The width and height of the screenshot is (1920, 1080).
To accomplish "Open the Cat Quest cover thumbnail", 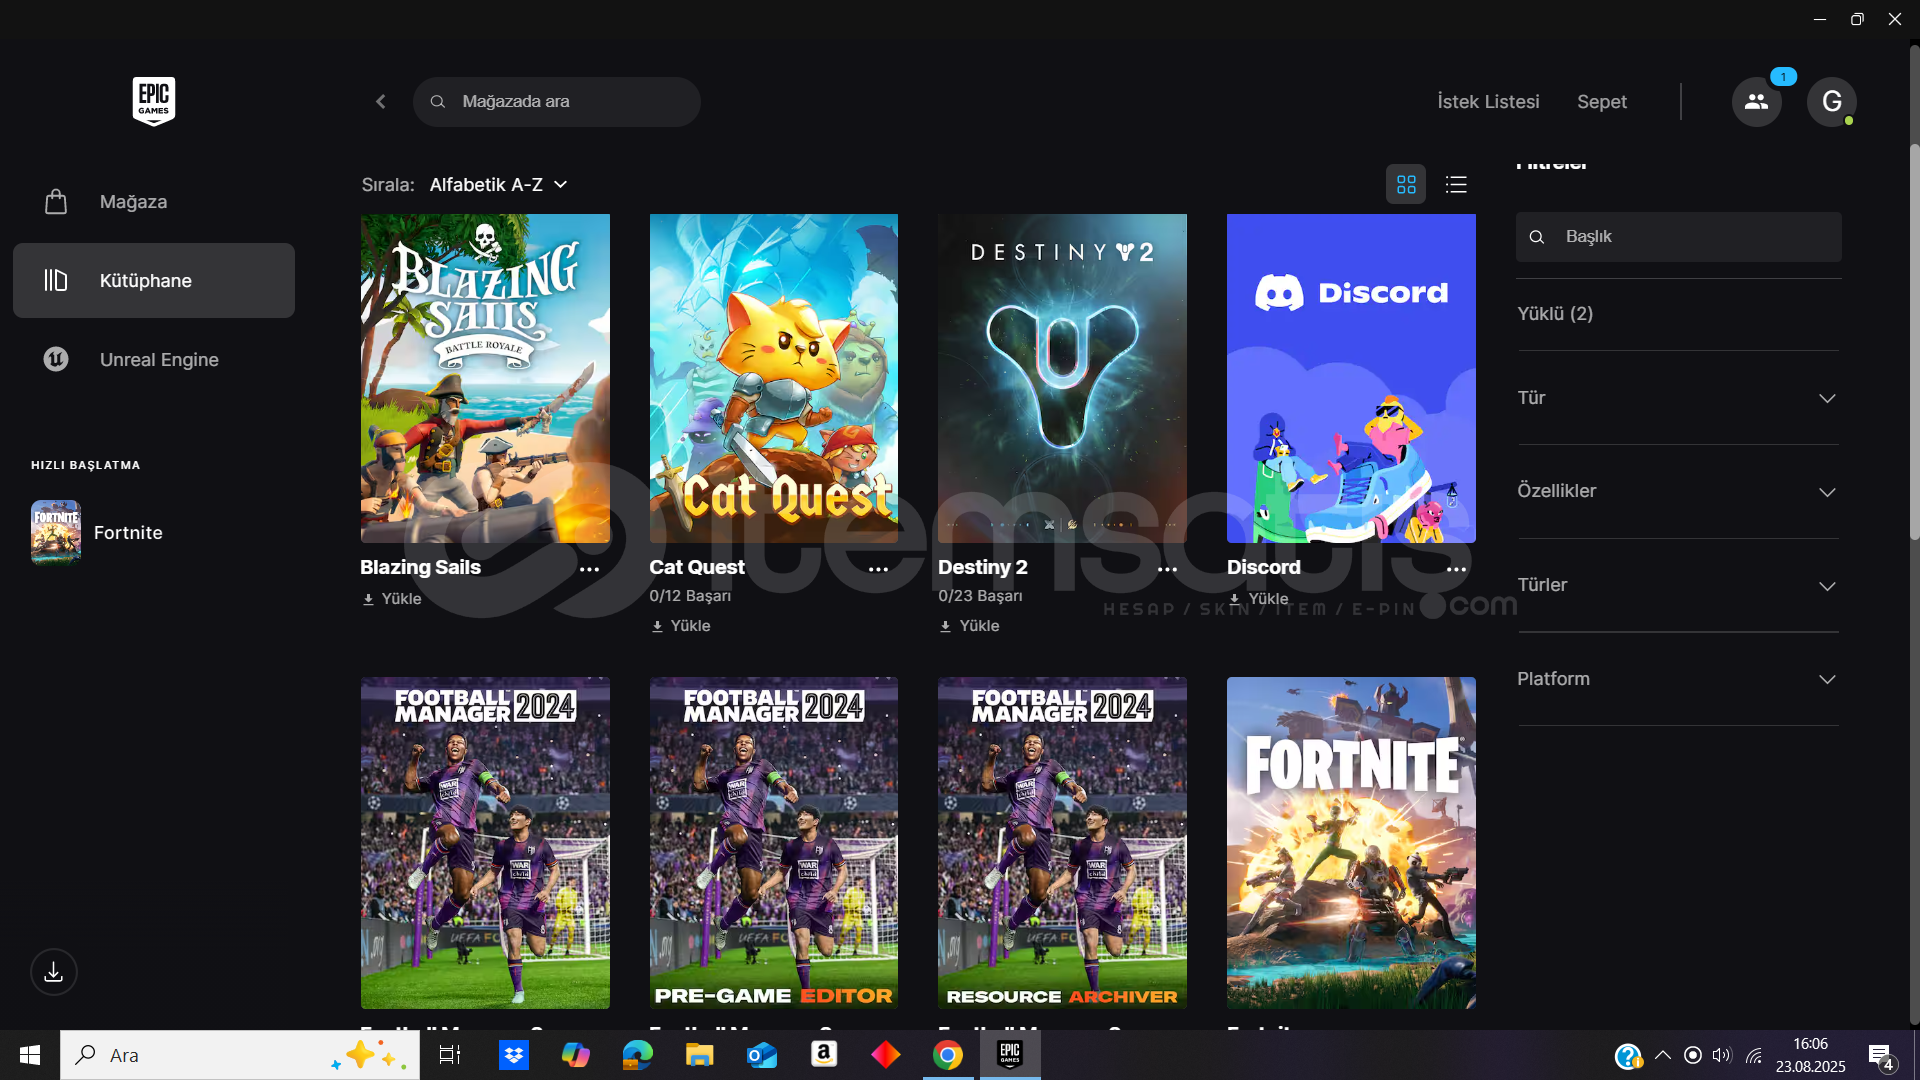I will pos(774,378).
